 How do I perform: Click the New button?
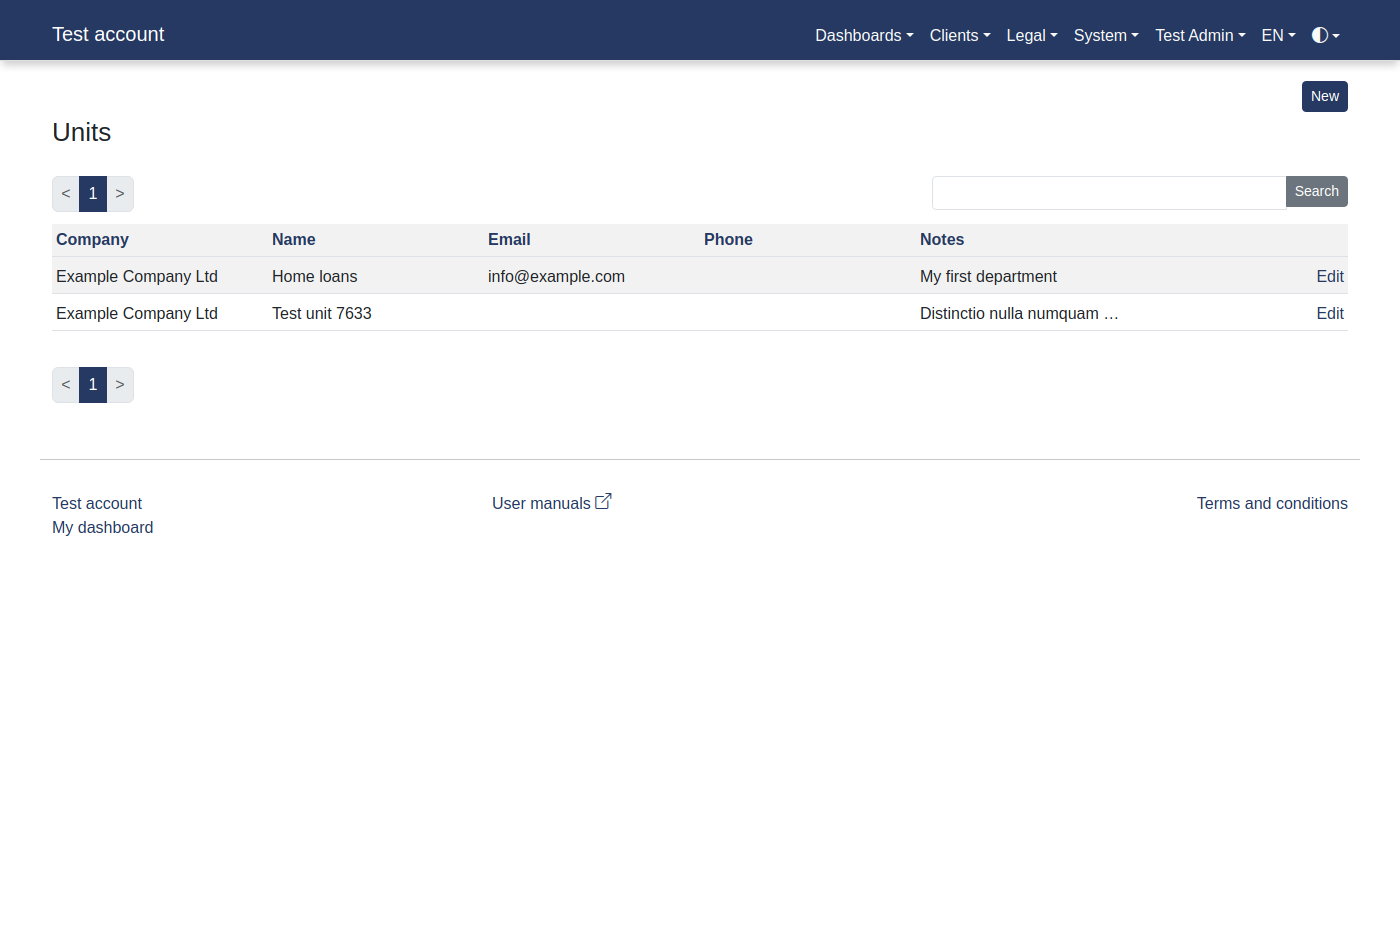coord(1324,96)
